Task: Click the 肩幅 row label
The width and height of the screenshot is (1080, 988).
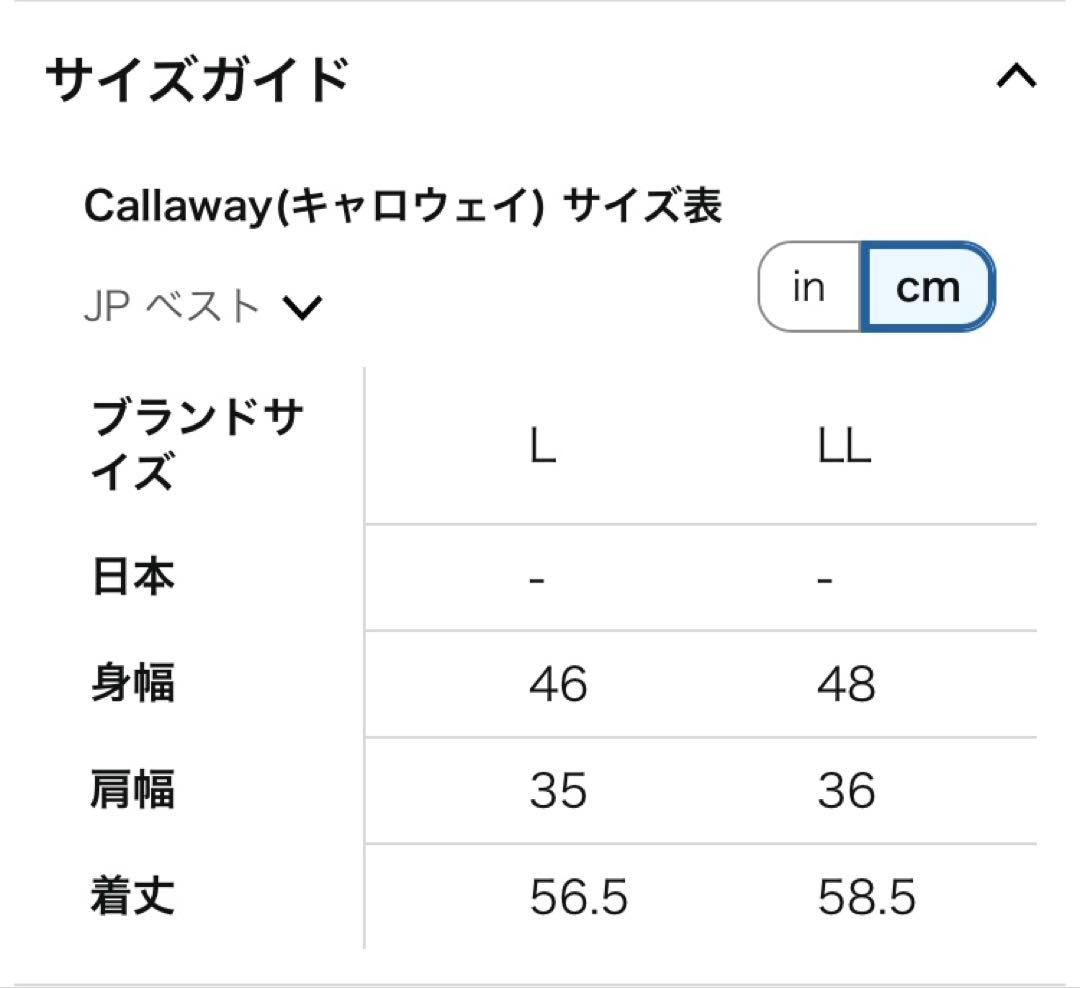Action: tap(133, 791)
